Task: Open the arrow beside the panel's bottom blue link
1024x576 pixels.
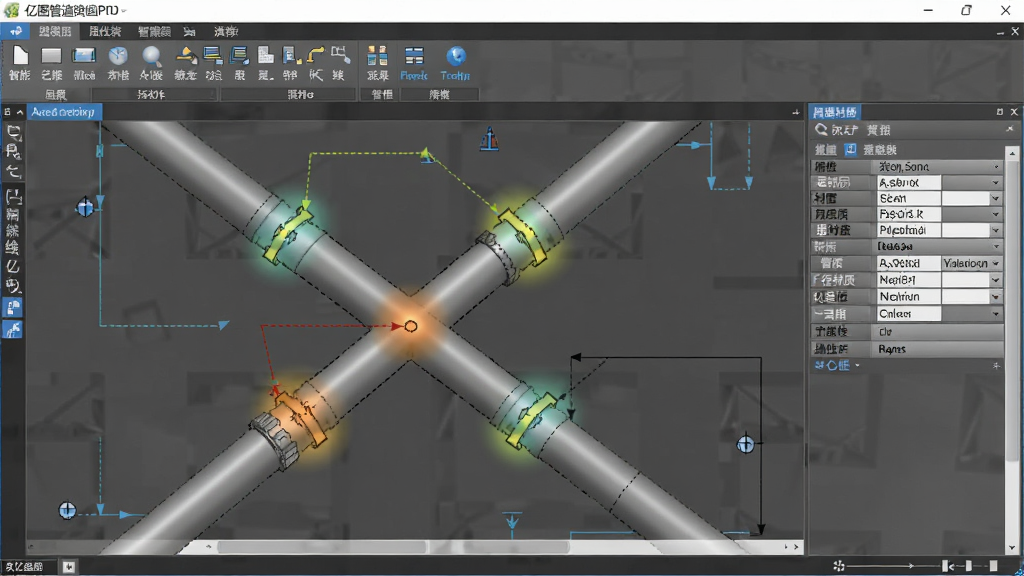Action: (x=857, y=366)
